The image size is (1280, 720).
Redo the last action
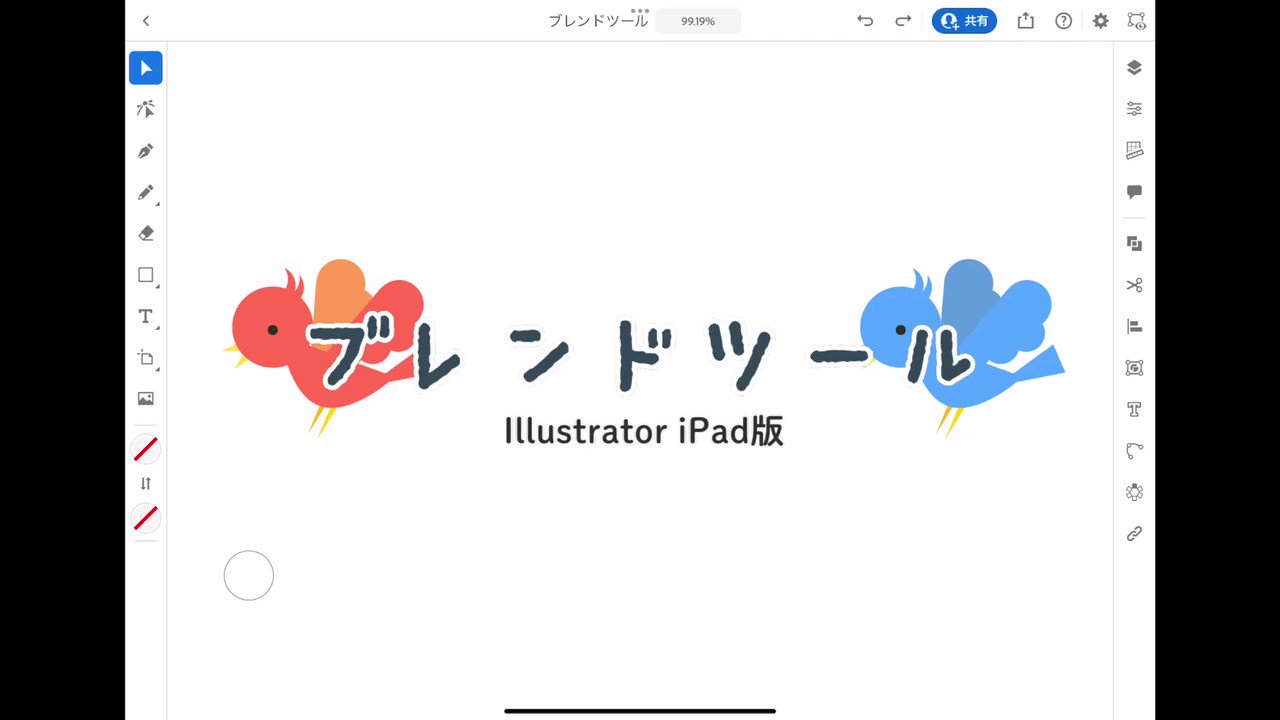point(903,21)
